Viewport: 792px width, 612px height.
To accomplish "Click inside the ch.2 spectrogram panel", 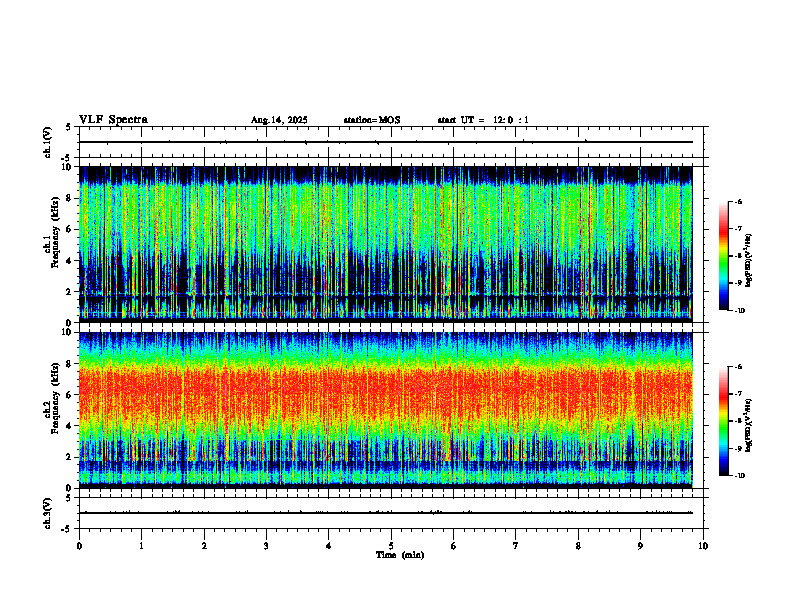I will coord(385,410).
